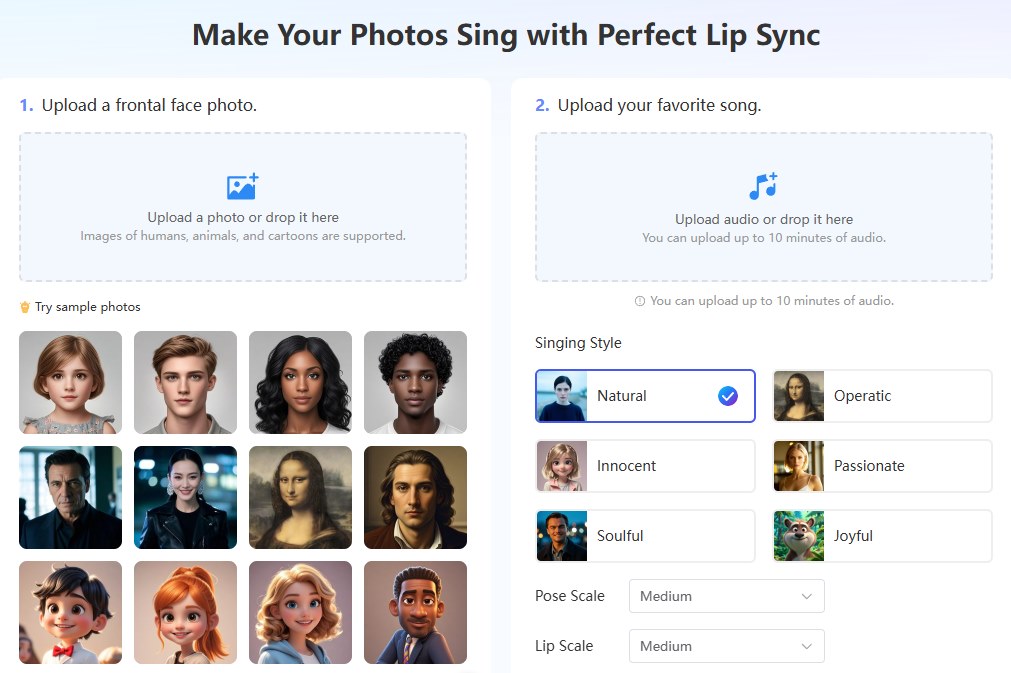This screenshot has width=1011, height=673.
Task: Click "Upload a photo or drop it here"
Action: [x=243, y=217]
